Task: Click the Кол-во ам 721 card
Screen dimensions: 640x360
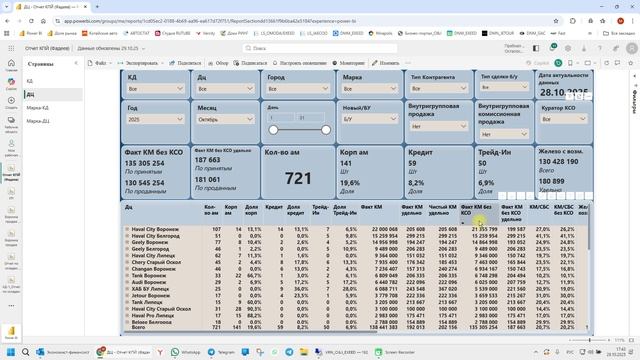Action: 298,172
